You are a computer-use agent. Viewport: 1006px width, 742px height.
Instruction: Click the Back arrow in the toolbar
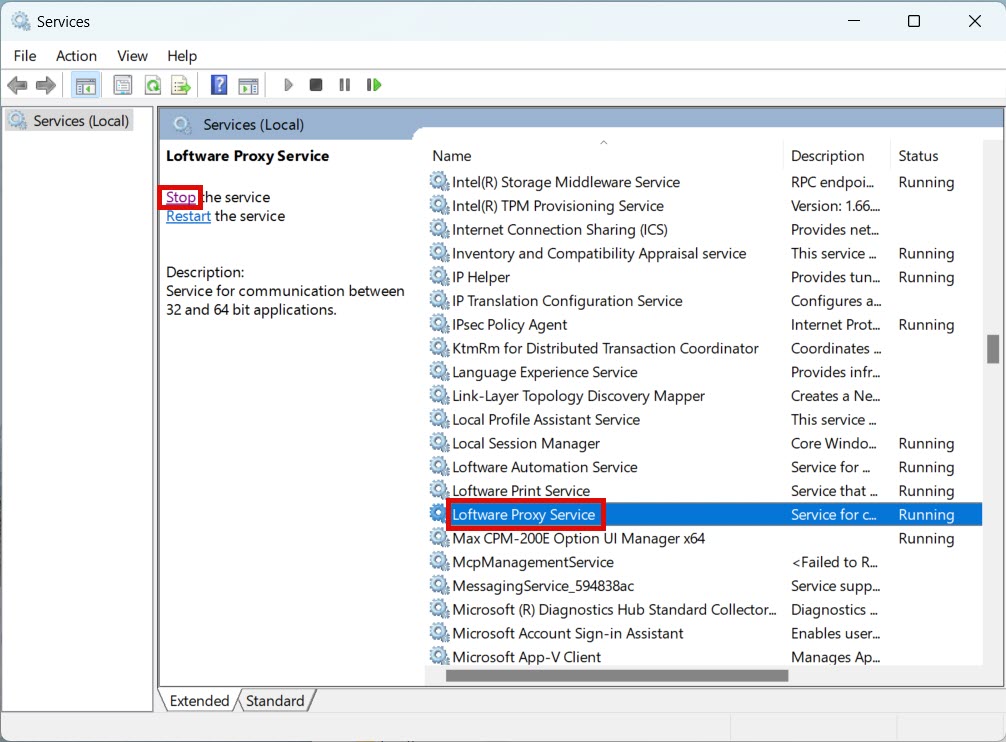17,85
